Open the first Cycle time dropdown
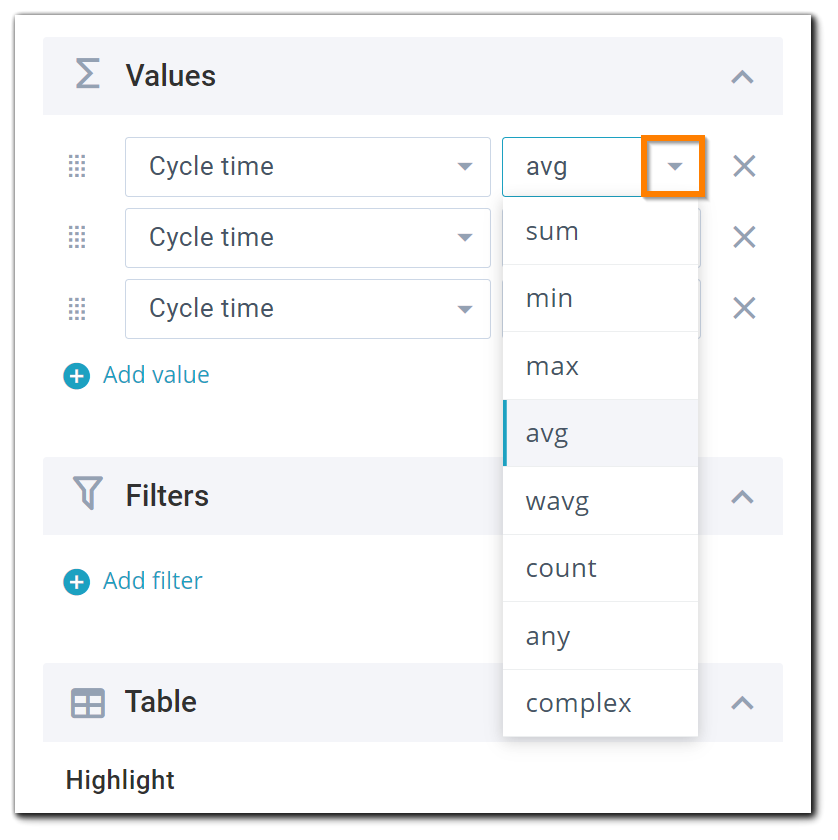 click(x=308, y=167)
